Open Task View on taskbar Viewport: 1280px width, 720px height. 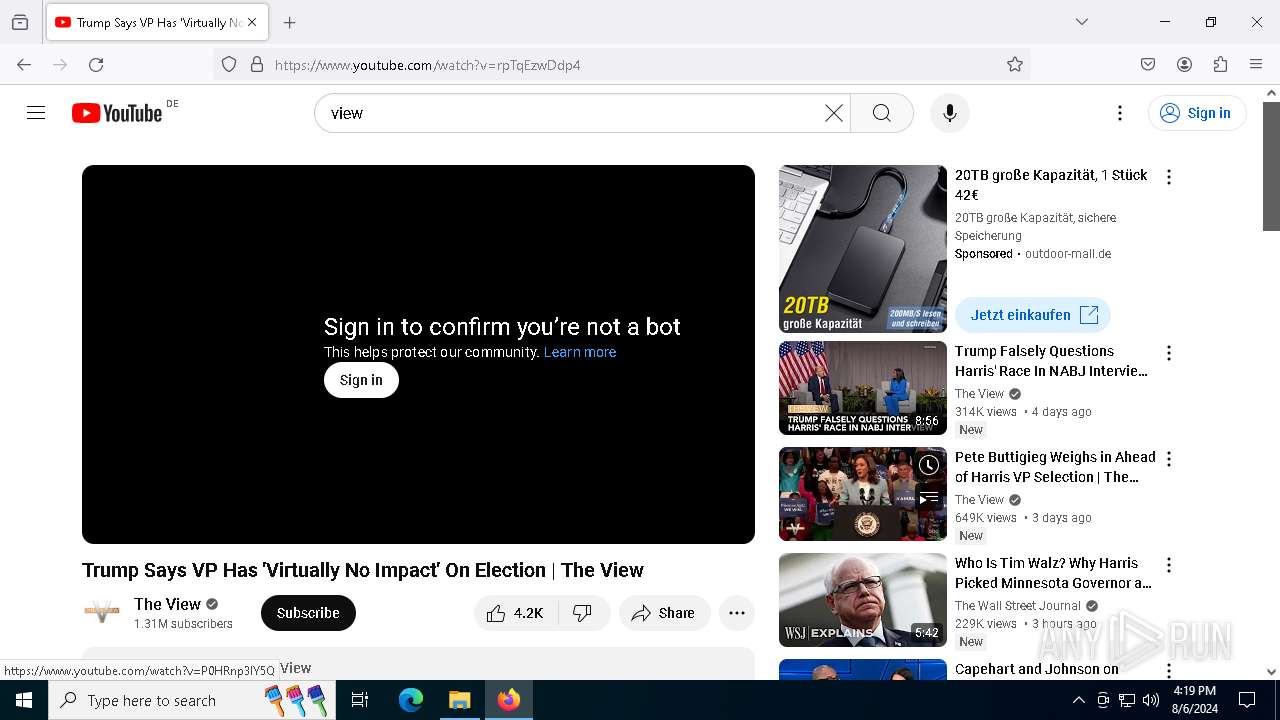[x=360, y=700]
